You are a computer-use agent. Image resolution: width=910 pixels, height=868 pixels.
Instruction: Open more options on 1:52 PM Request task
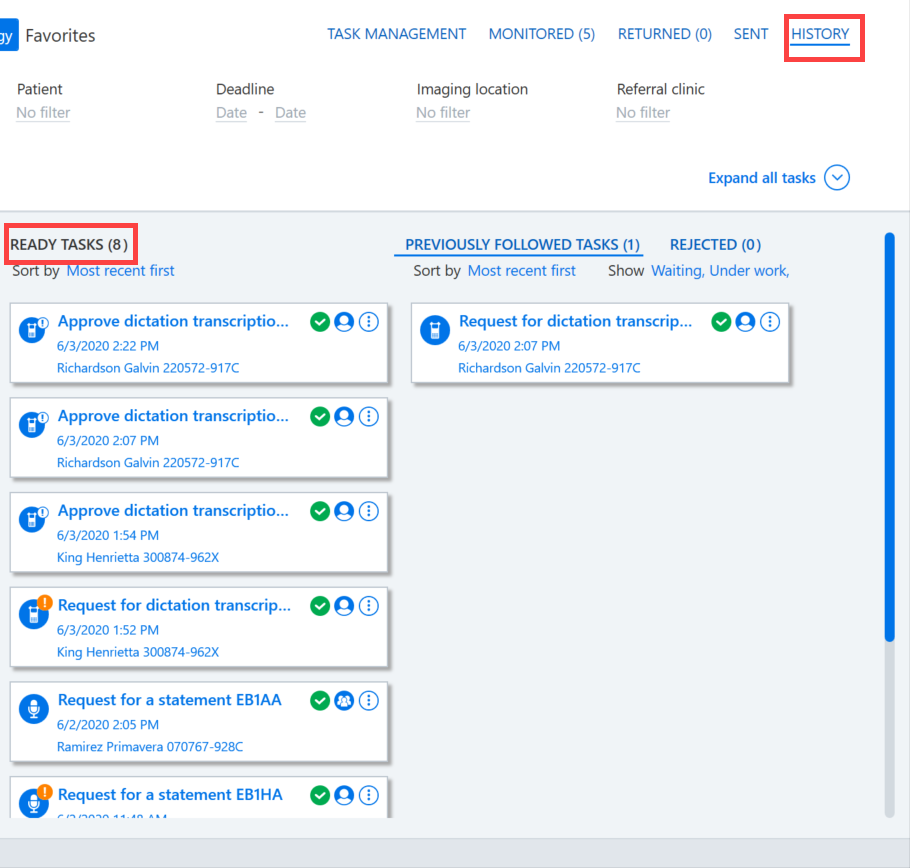point(369,606)
